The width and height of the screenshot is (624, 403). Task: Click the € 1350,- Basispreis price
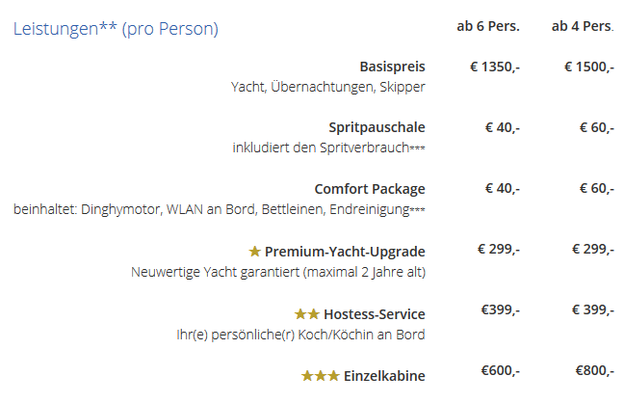(x=495, y=66)
